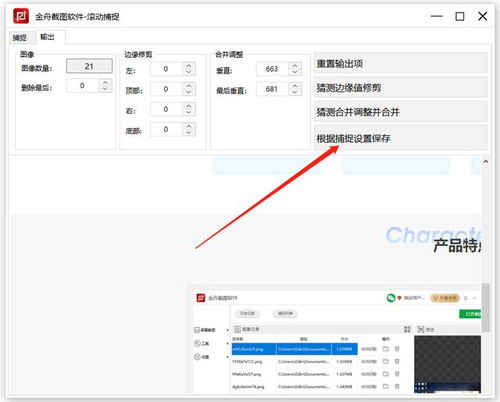Screen dimensions: 500x402
Task: Focus the 左 edge trim field
Action: coord(166,69)
